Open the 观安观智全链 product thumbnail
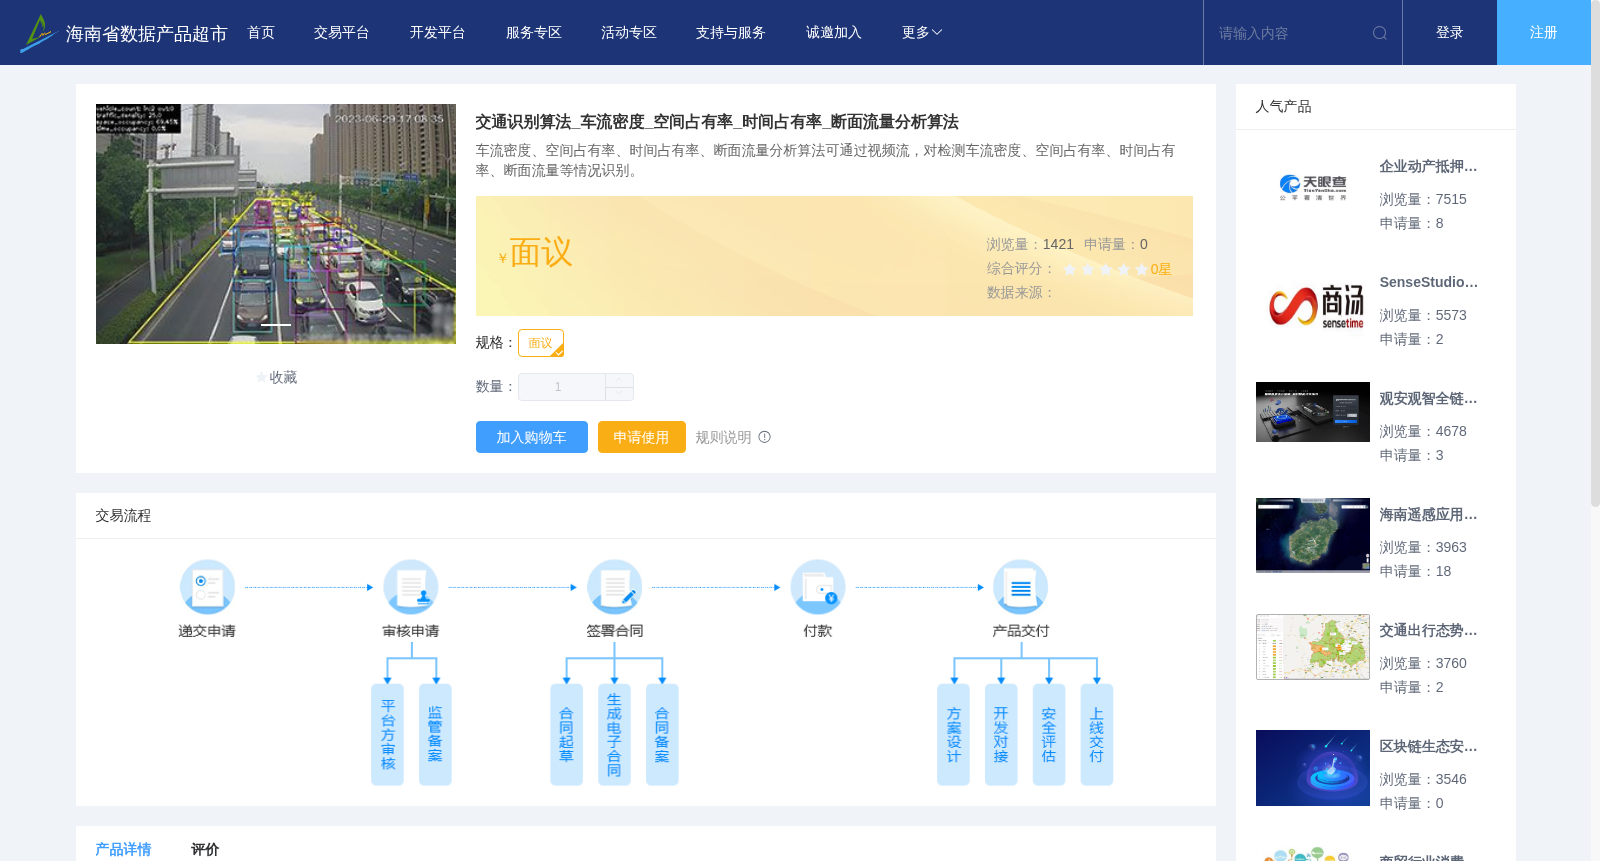 click(1313, 412)
